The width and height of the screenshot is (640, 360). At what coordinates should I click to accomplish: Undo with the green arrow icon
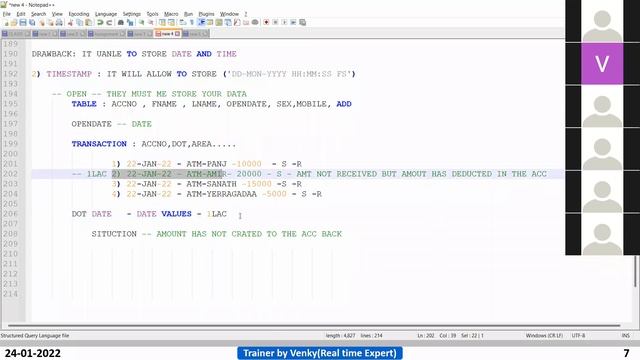[x=100, y=22]
